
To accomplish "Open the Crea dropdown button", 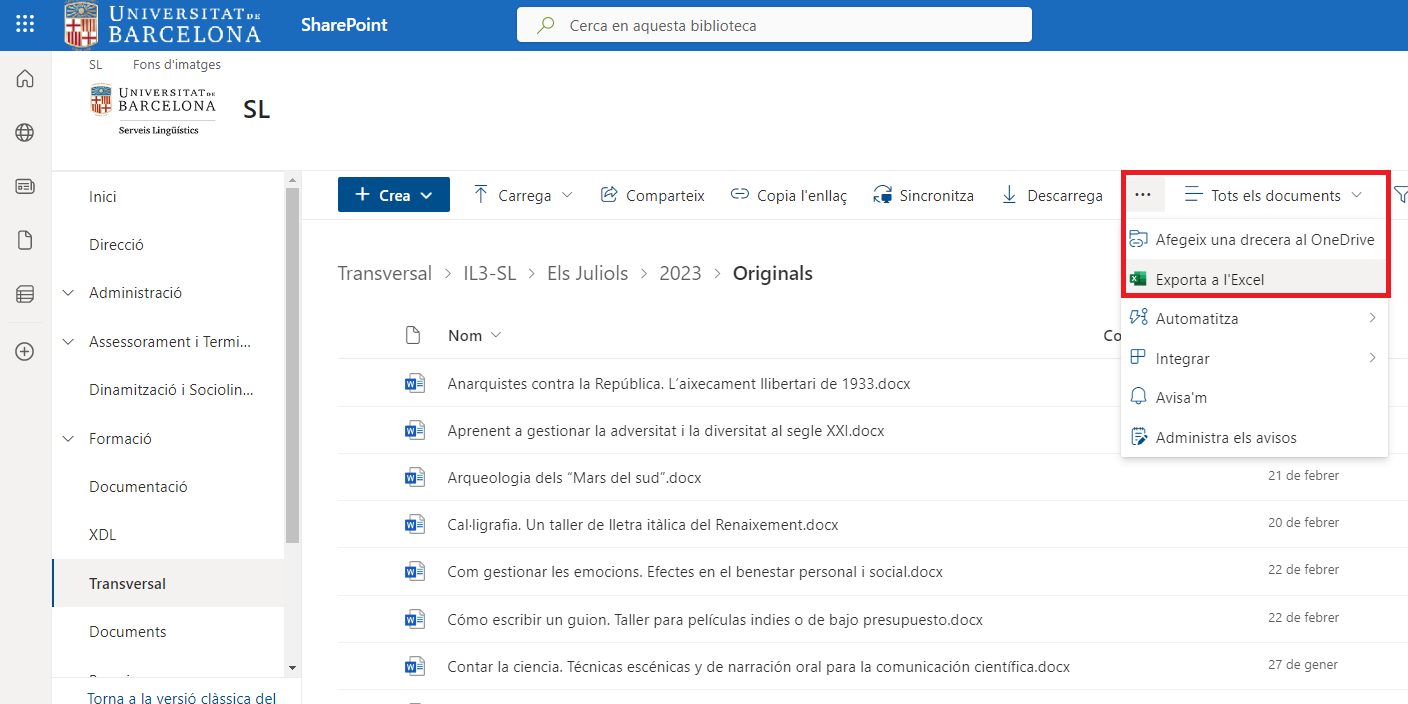I will tap(394, 195).
